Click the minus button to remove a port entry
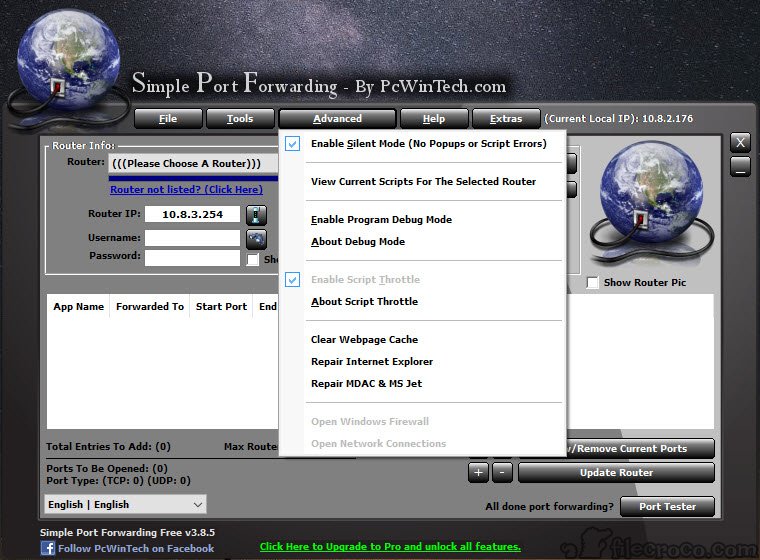Viewport: 760px width, 560px height. pos(502,472)
